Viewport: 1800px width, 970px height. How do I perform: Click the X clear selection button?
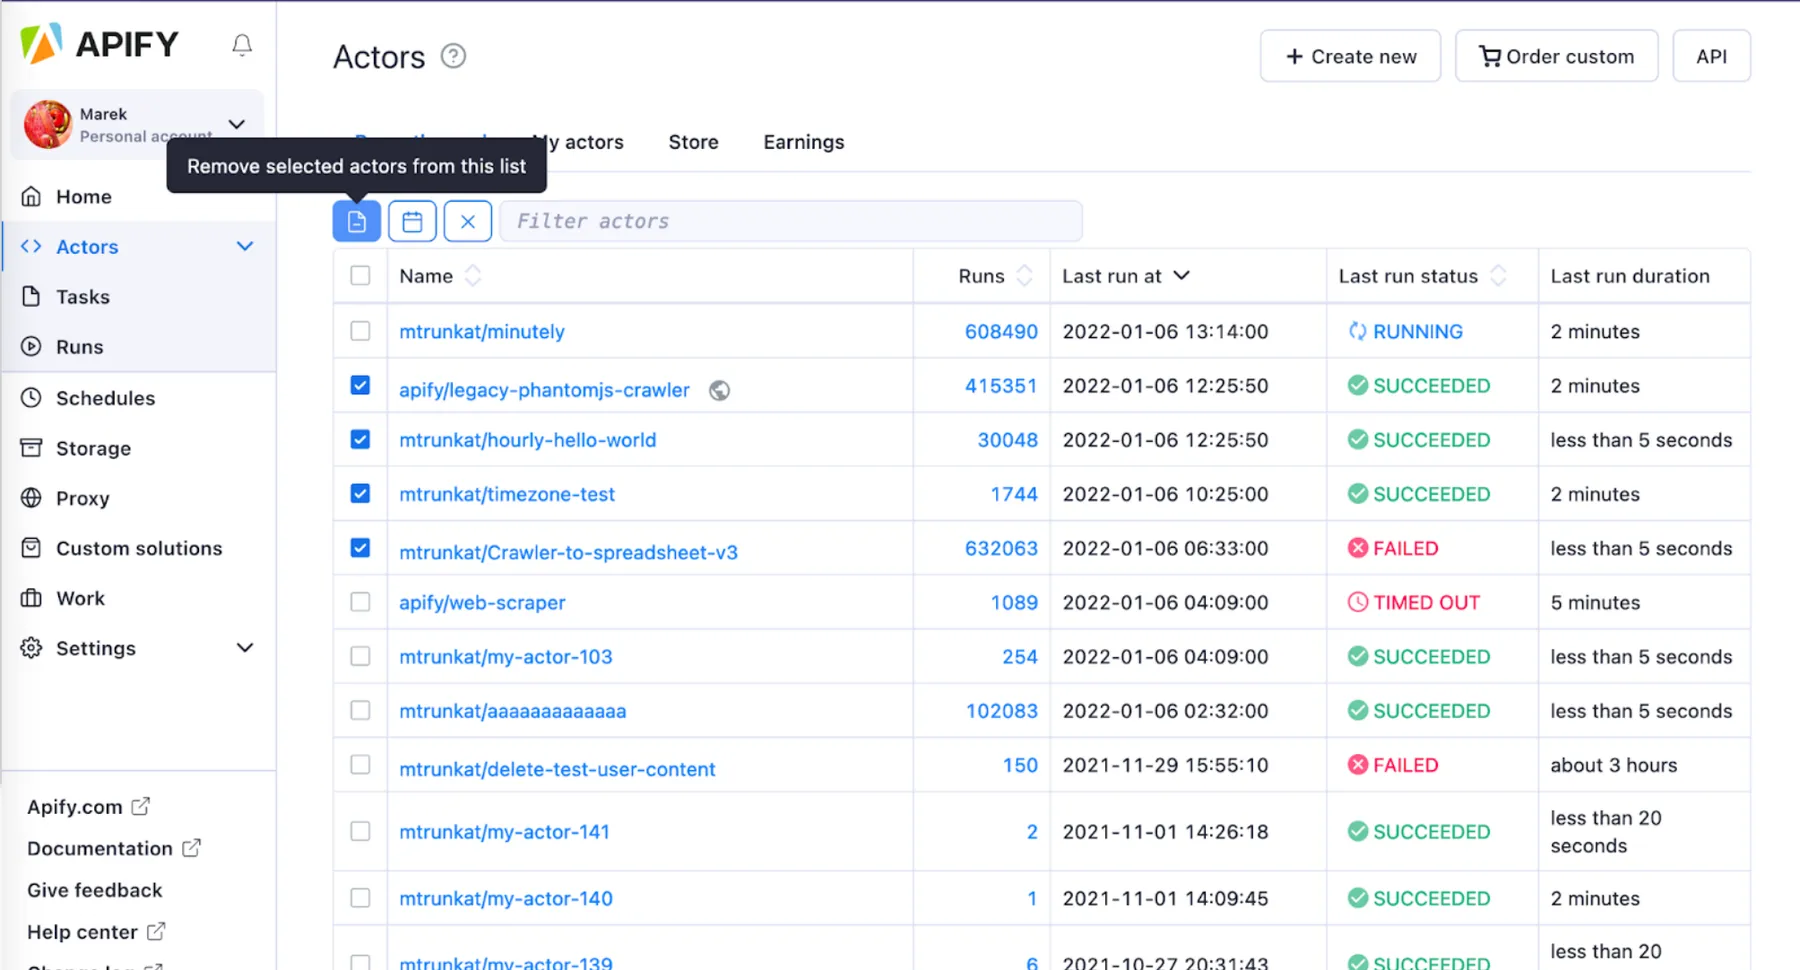[x=468, y=221]
